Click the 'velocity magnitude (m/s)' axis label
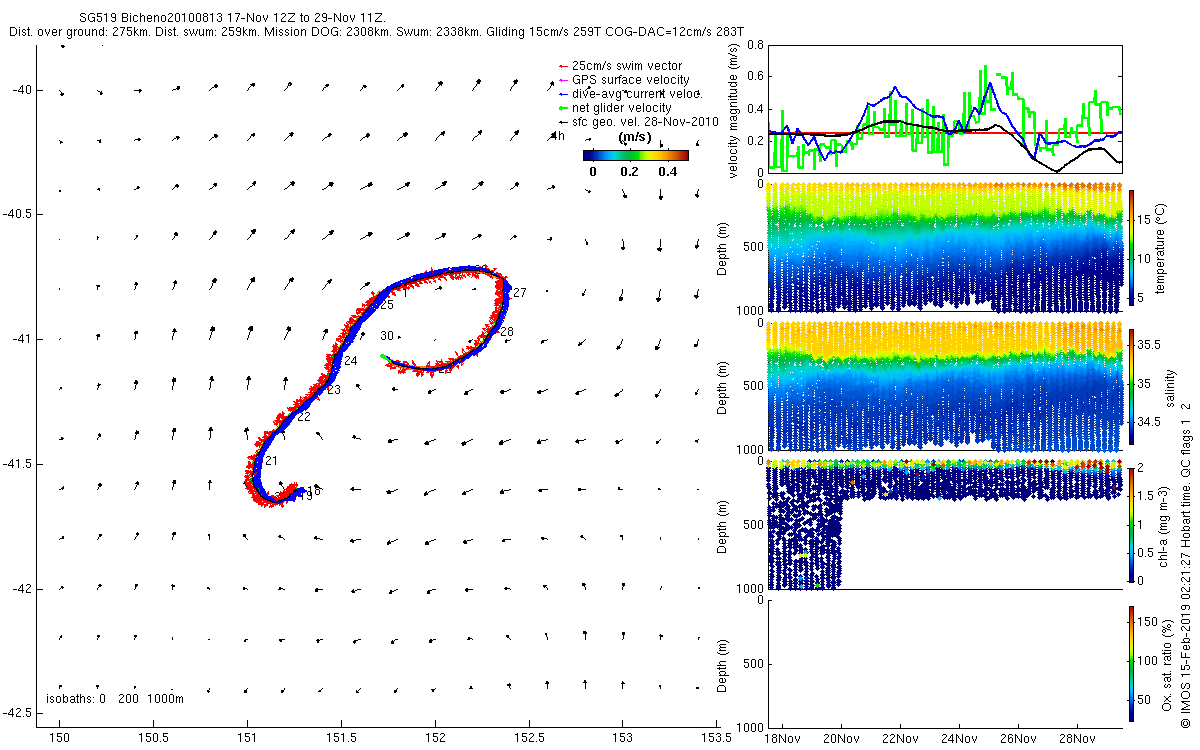The width and height of the screenshot is (1200, 750). [734, 109]
